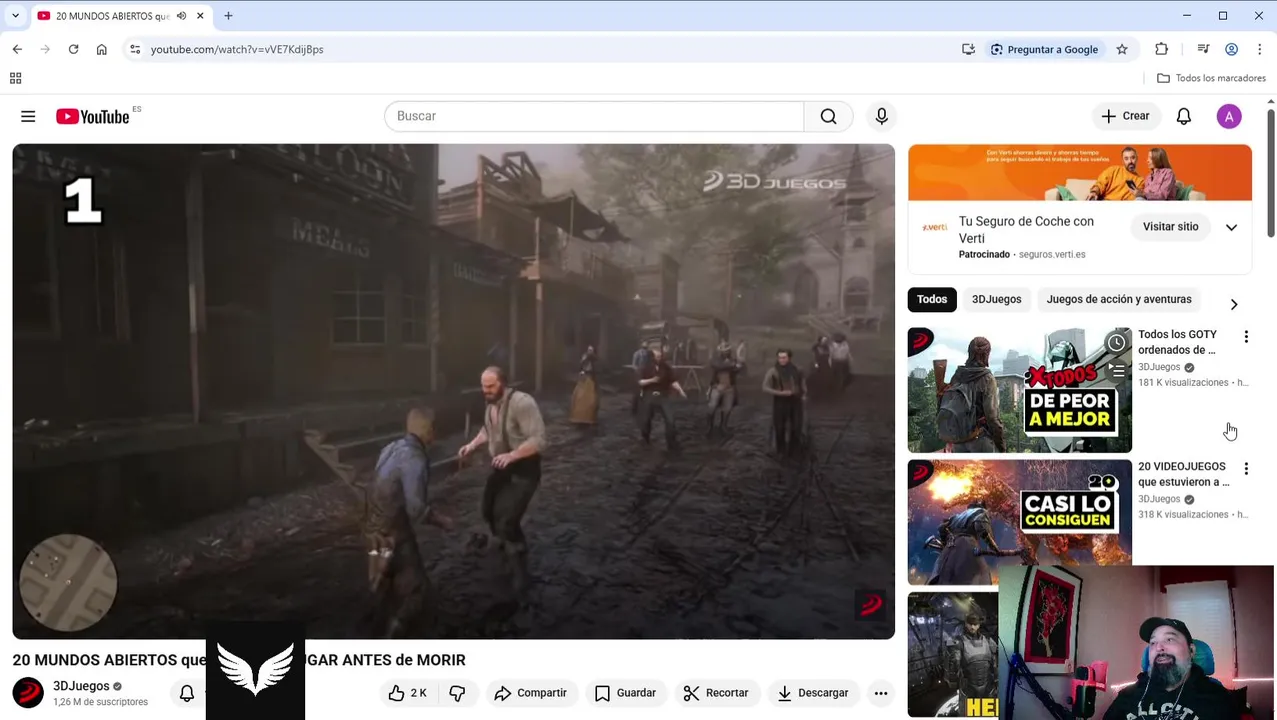Open options menu for 20 VIDEOJUEGOS video

point(1246,469)
